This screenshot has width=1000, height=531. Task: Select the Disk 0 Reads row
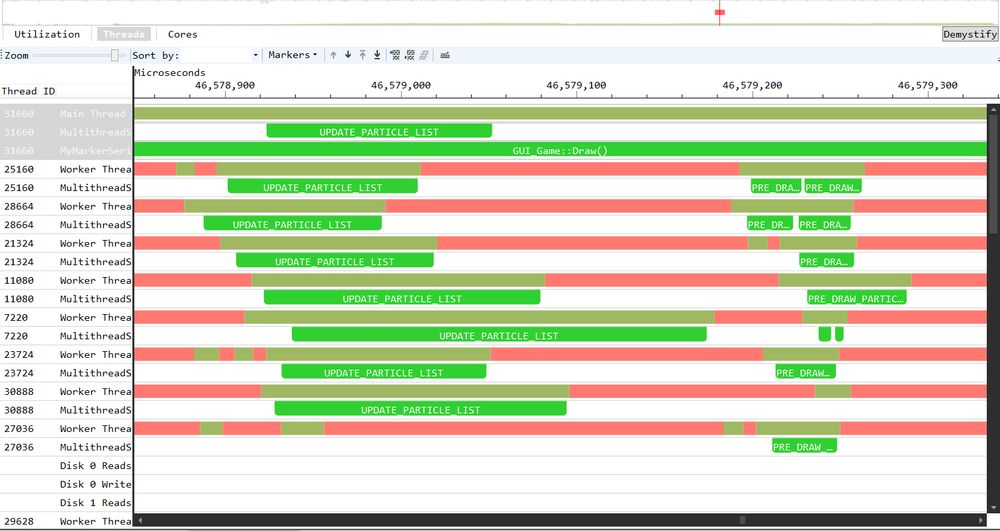(66, 465)
